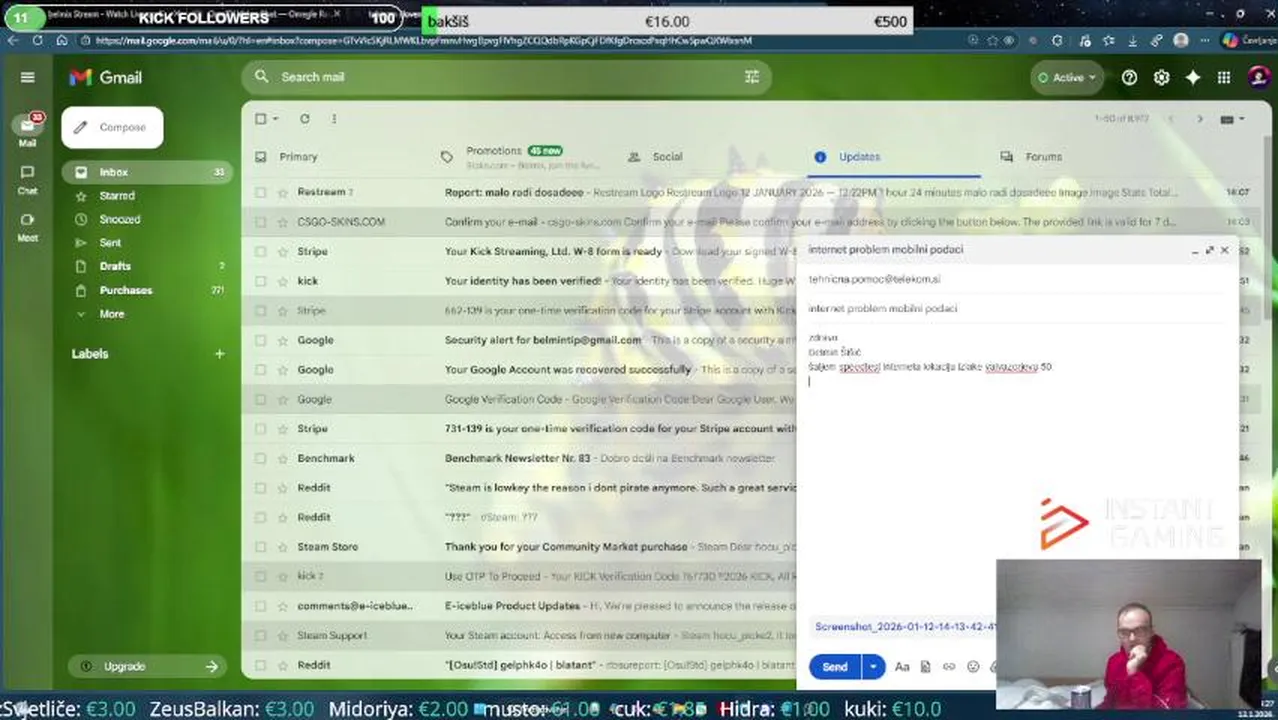Toggle the select-all messages checkbox

[261, 118]
